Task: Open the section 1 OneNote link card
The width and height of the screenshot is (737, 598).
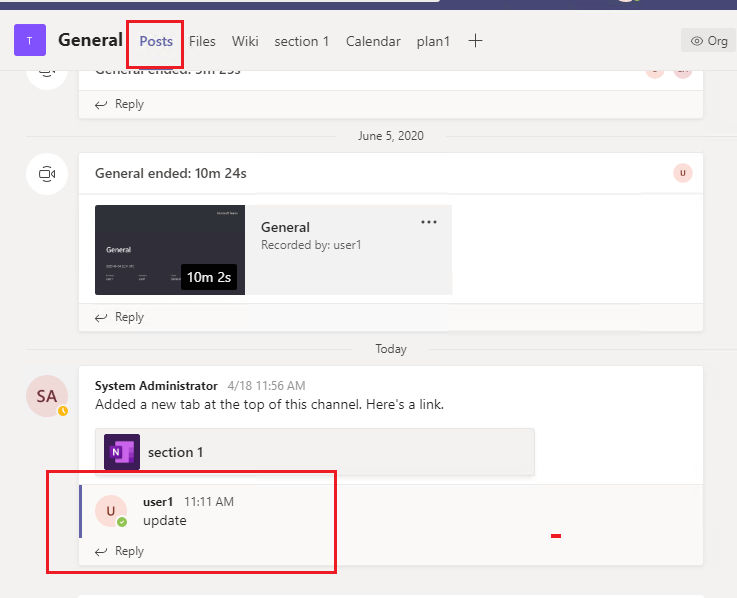Action: point(314,452)
